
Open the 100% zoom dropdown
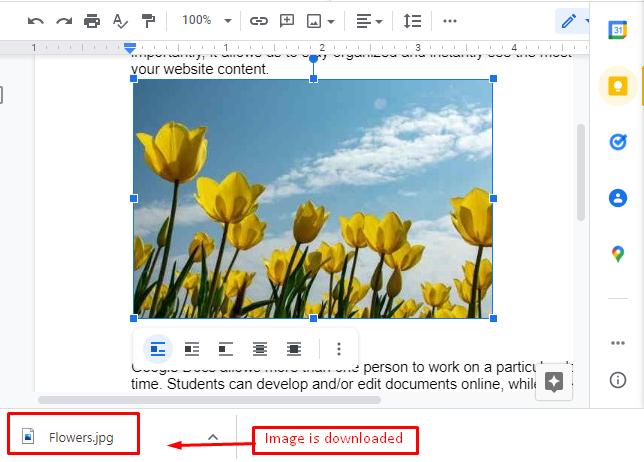tap(207, 20)
